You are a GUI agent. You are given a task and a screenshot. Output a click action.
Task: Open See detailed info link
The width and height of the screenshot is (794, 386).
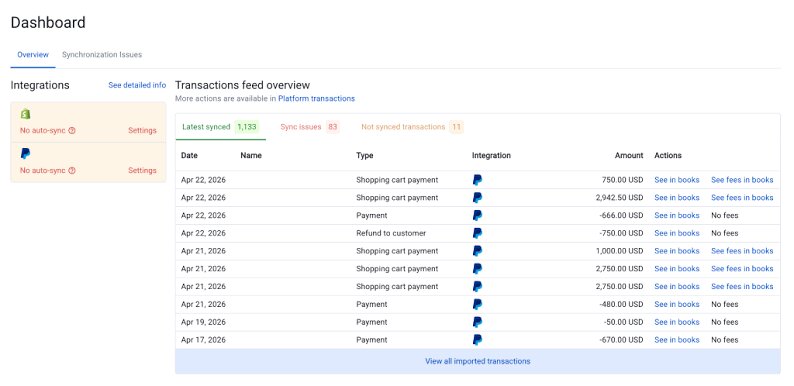pos(137,85)
